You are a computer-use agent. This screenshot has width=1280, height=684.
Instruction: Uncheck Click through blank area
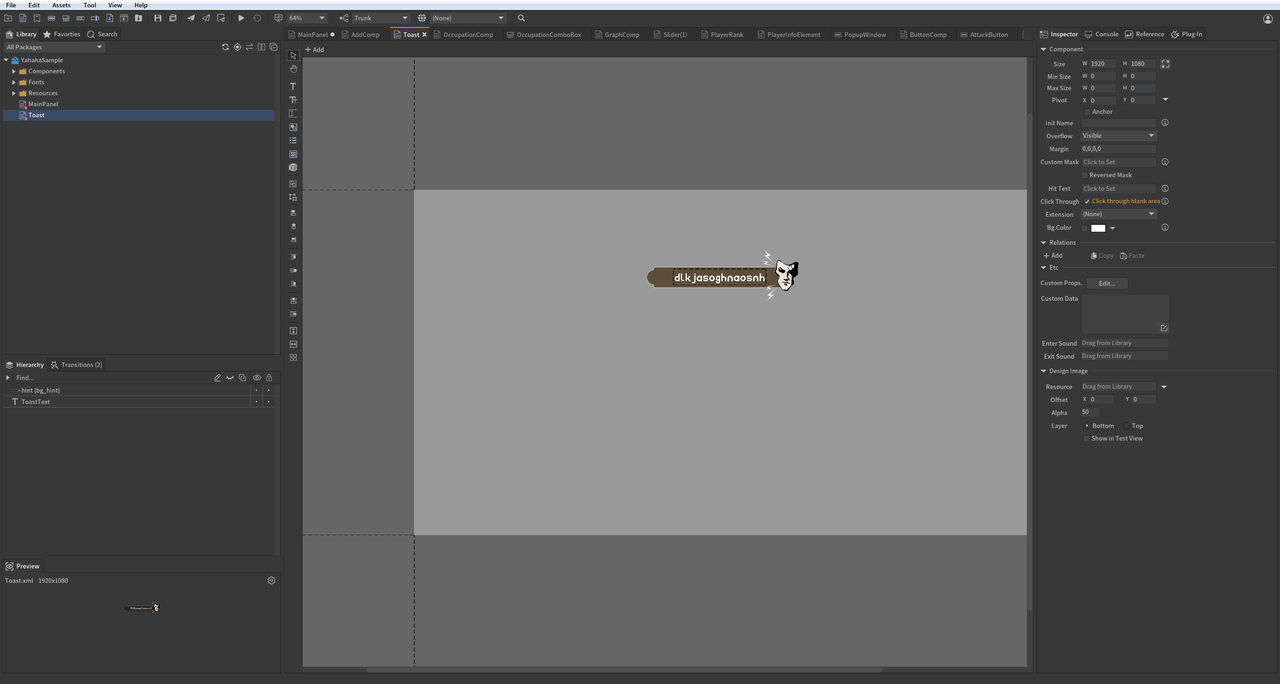point(1087,201)
